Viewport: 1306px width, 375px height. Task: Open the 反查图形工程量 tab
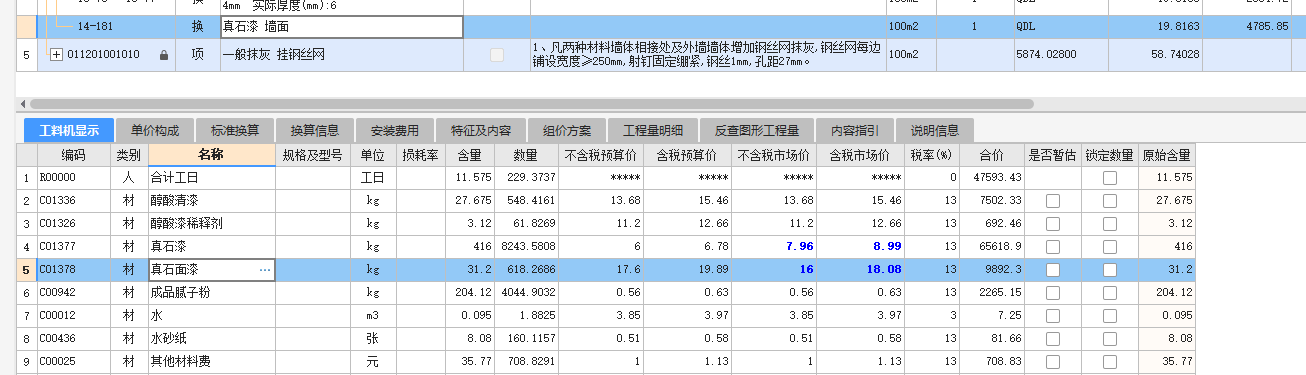[757, 130]
